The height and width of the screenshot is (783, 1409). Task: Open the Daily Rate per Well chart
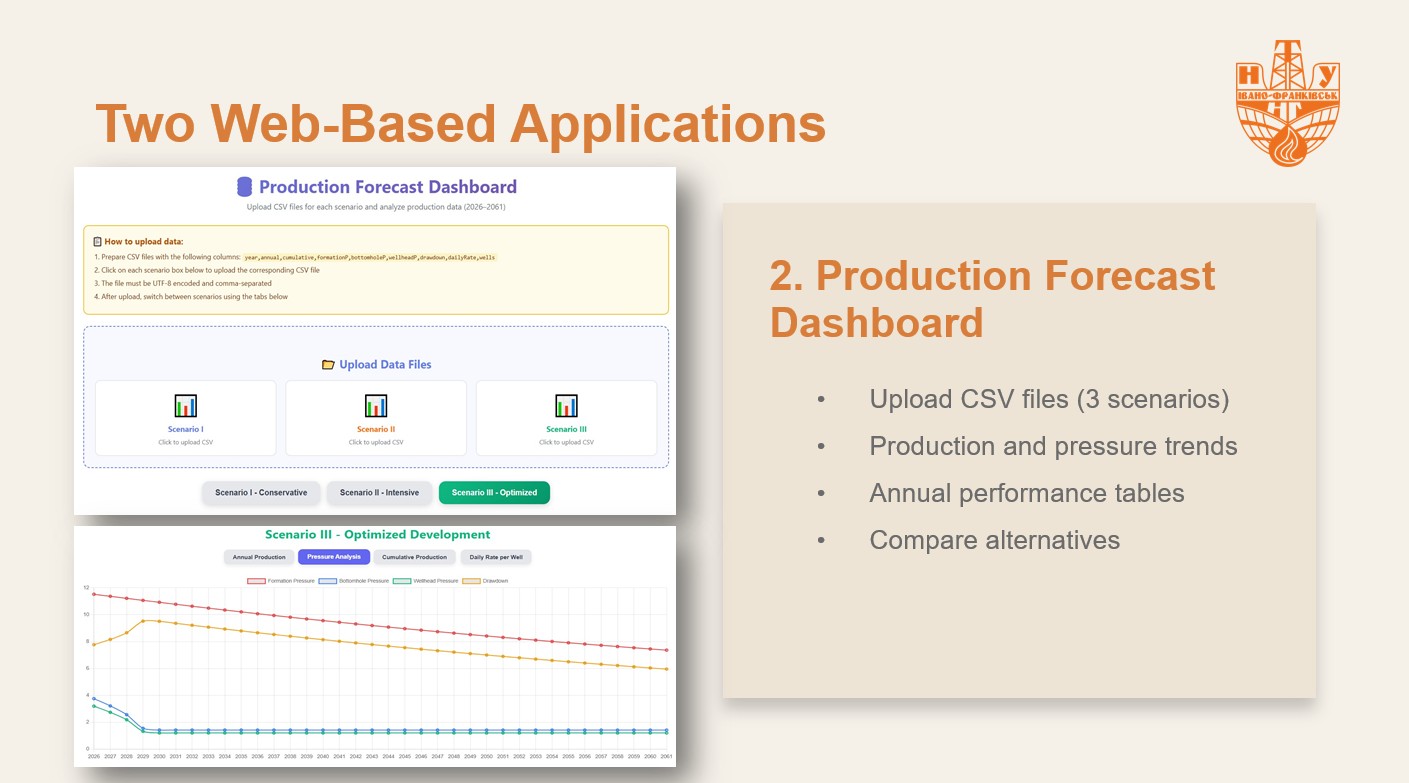point(496,557)
